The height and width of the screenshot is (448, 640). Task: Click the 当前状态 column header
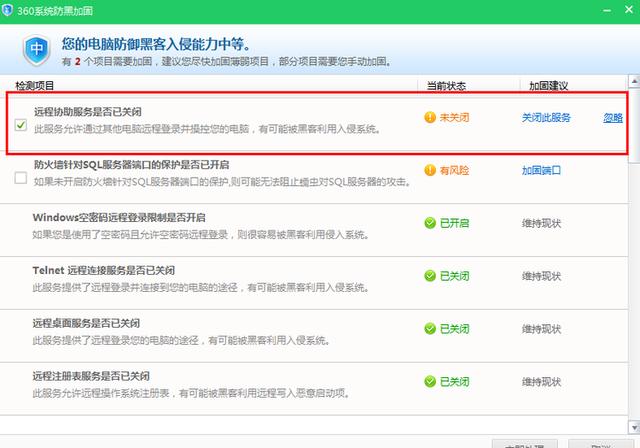[446, 86]
